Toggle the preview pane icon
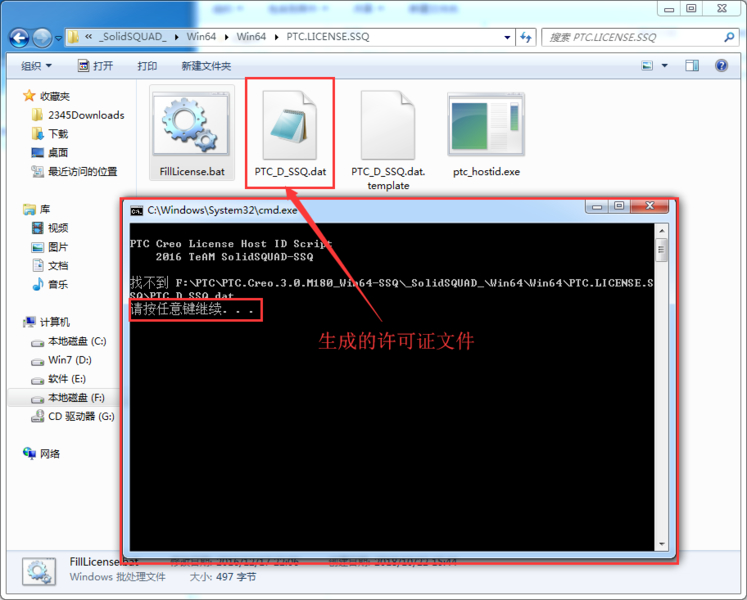Viewport: 747px width, 600px height. (692, 66)
